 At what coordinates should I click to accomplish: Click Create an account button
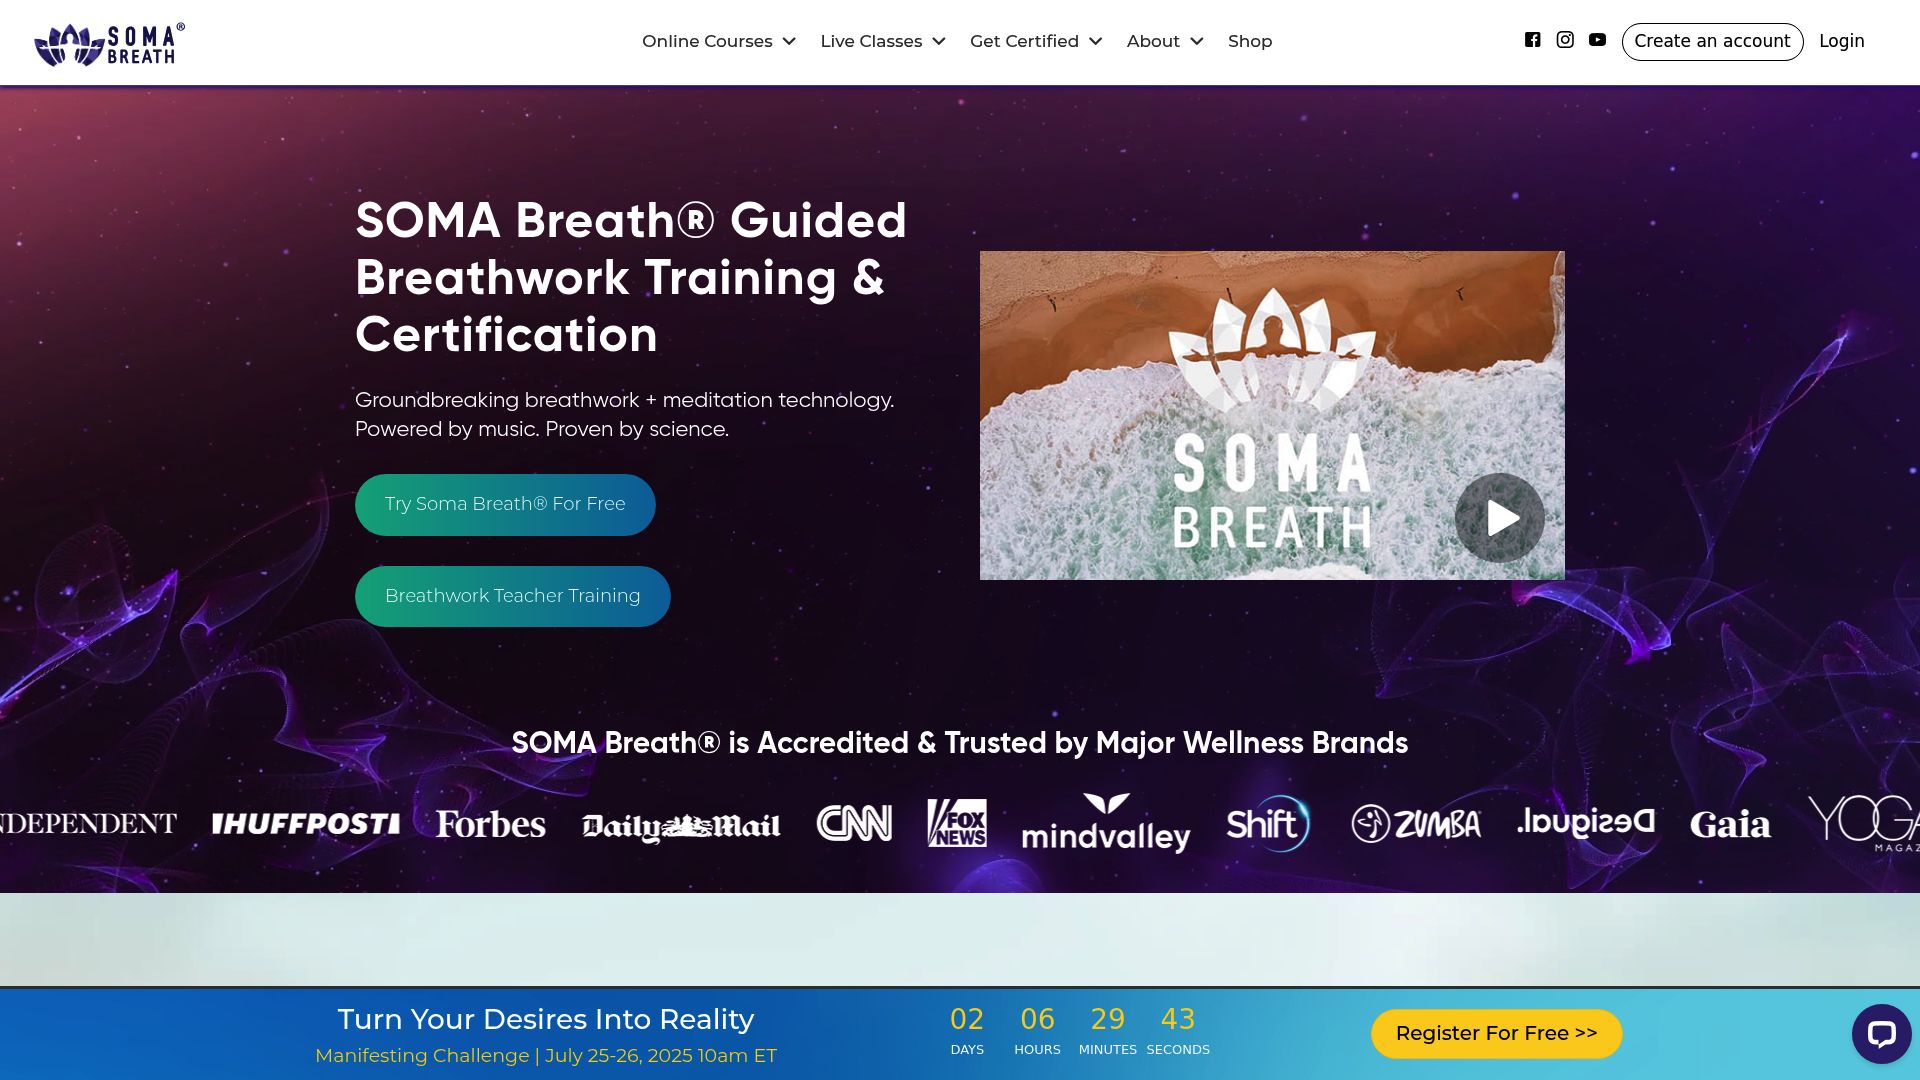(1712, 41)
